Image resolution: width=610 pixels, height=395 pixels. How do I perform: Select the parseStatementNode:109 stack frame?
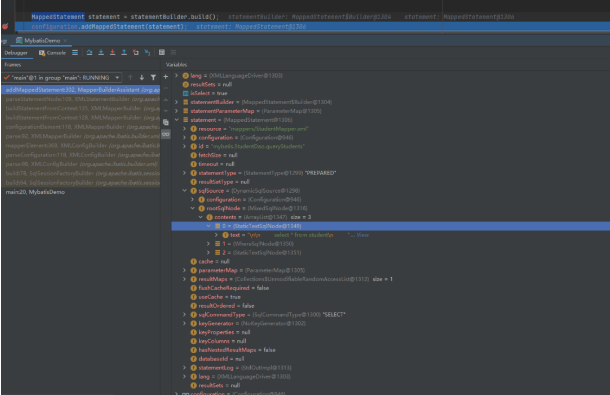click(81, 99)
